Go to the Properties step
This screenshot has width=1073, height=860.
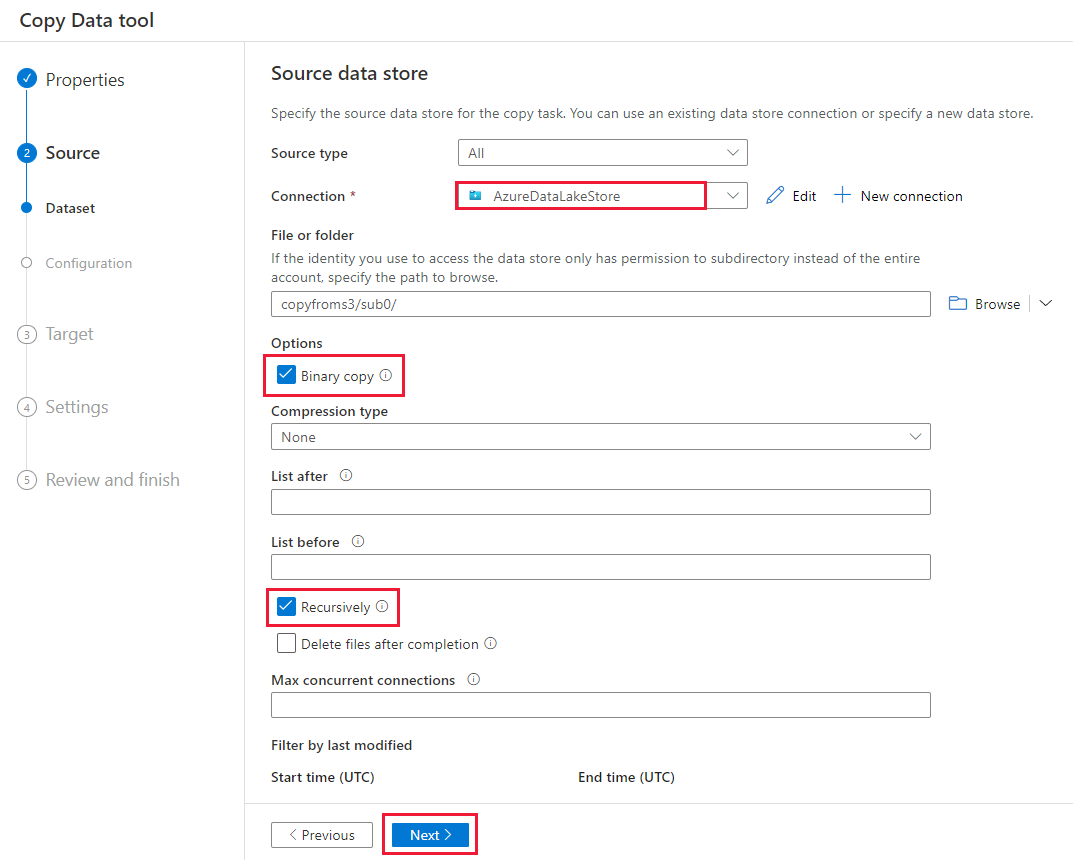(85, 79)
